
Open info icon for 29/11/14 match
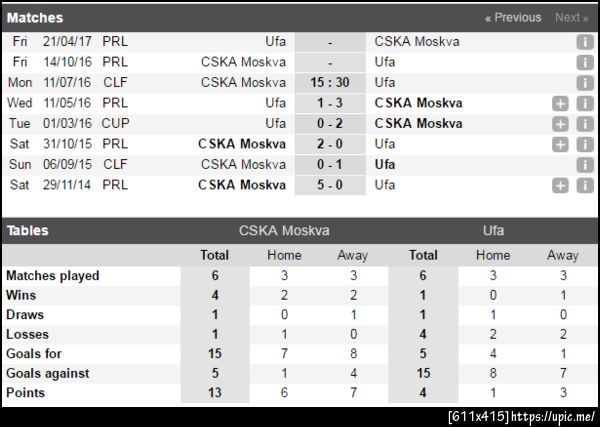coord(585,185)
